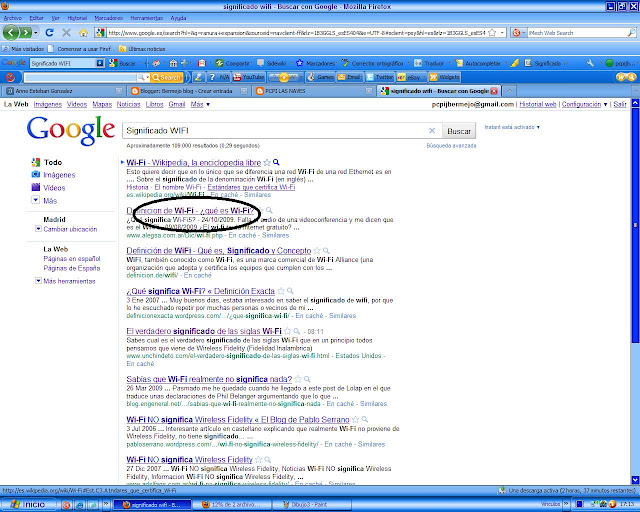Click the Autocompletar toolbar button

tap(479, 63)
